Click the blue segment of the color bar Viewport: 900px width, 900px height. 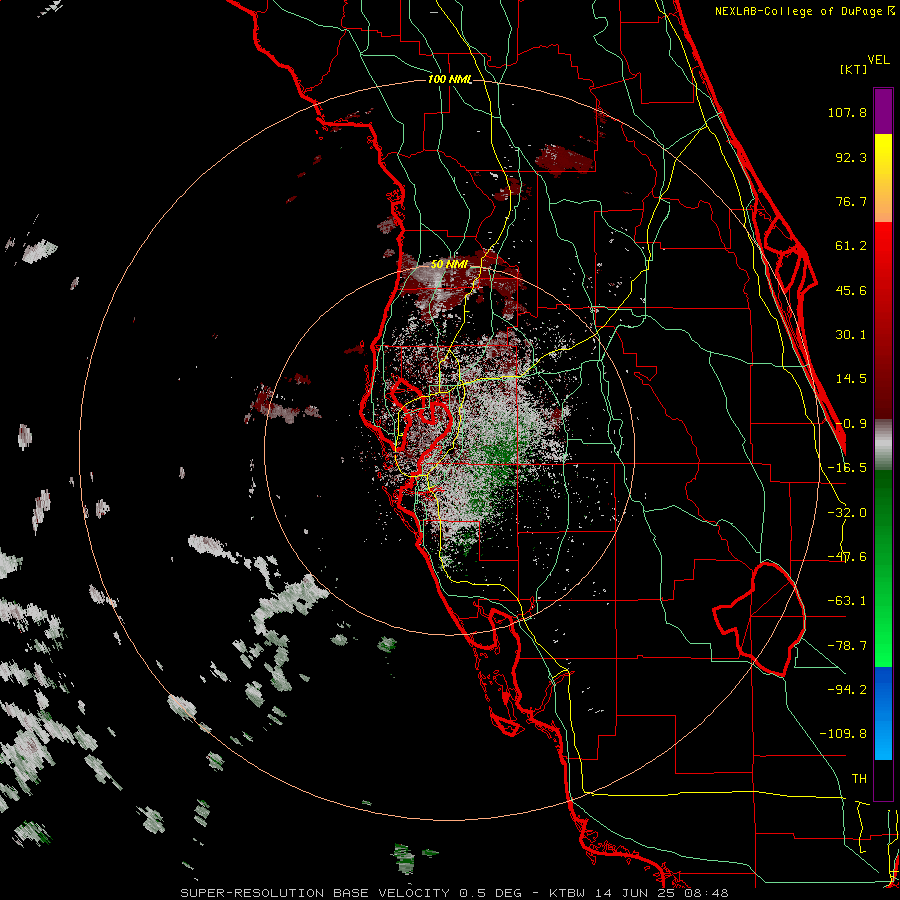[x=883, y=713]
